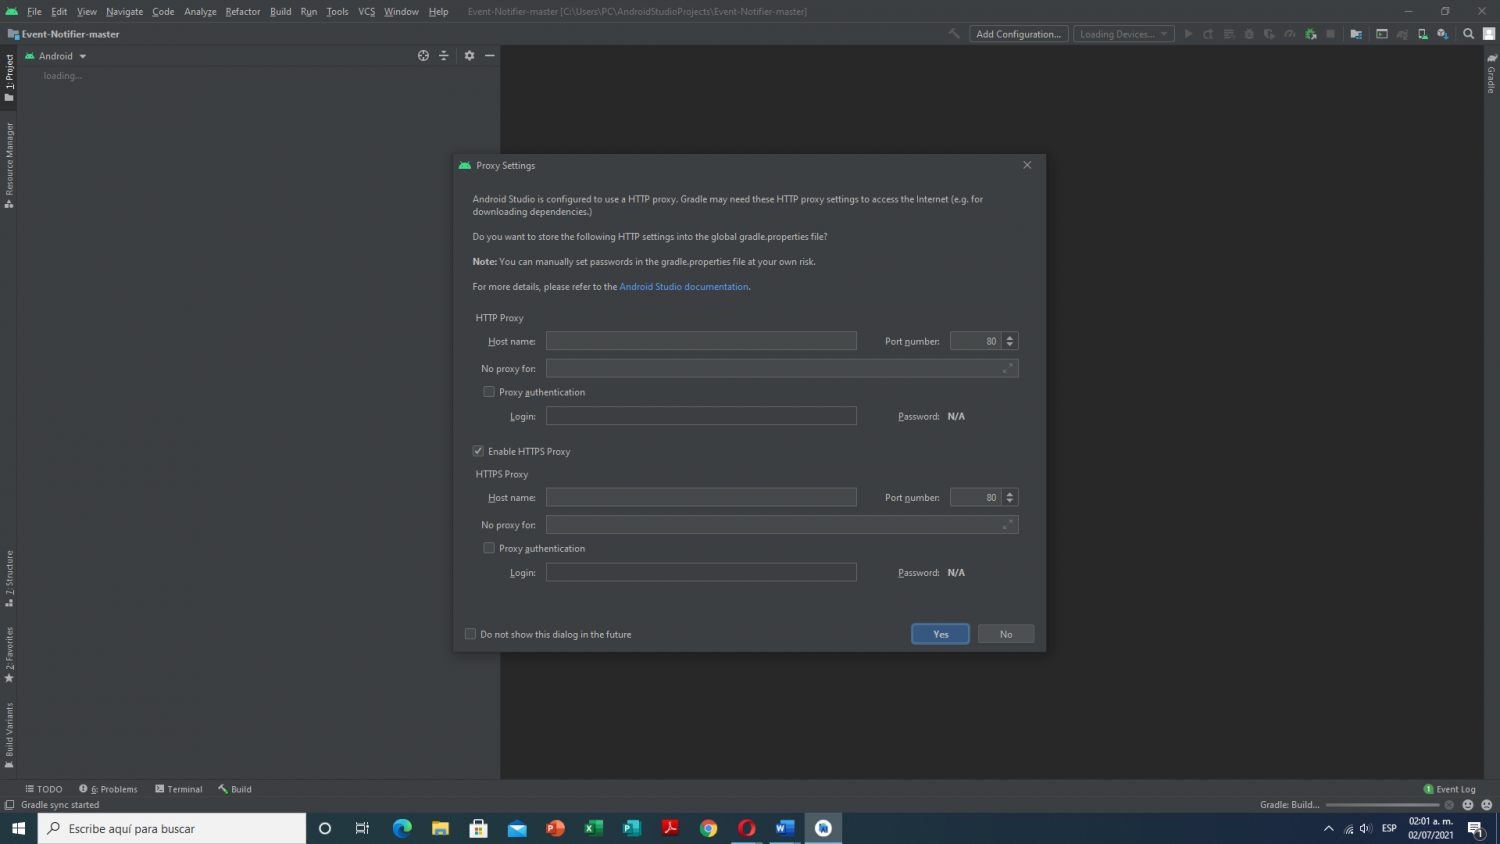Viewport: 1500px width, 844px height.
Task: Check Do not show this dialog in the future
Action: [470, 634]
